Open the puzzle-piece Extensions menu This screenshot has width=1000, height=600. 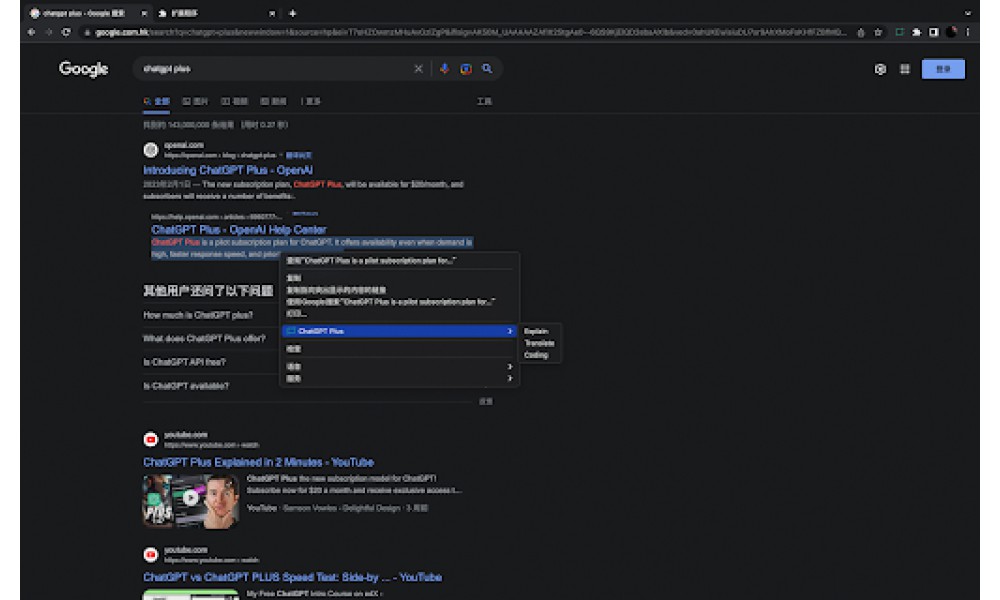pyautogui.click(x=916, y=32)
